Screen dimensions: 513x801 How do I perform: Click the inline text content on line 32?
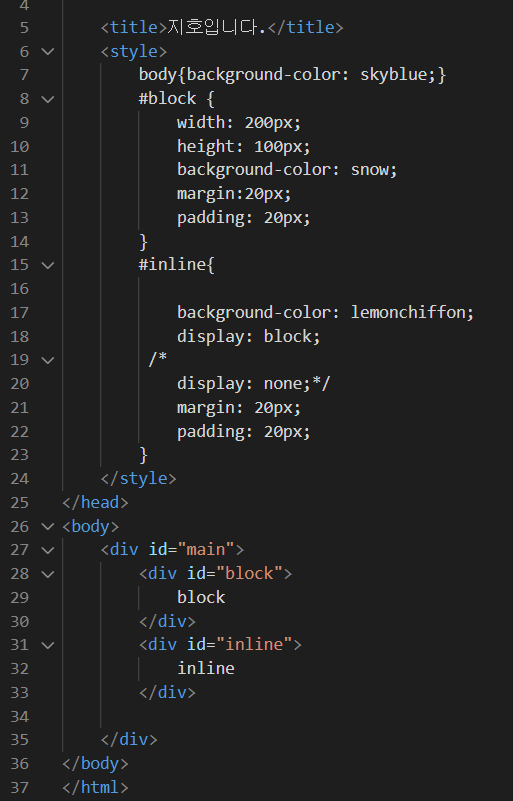[206, 669]
